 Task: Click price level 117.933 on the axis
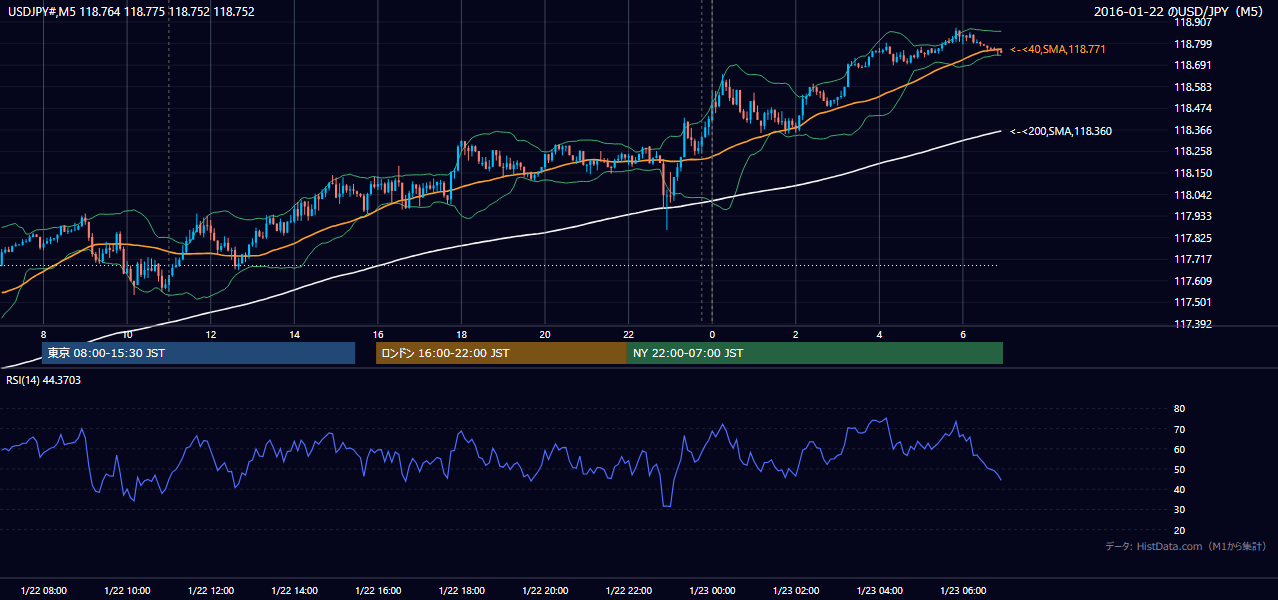coord(1192,216)
